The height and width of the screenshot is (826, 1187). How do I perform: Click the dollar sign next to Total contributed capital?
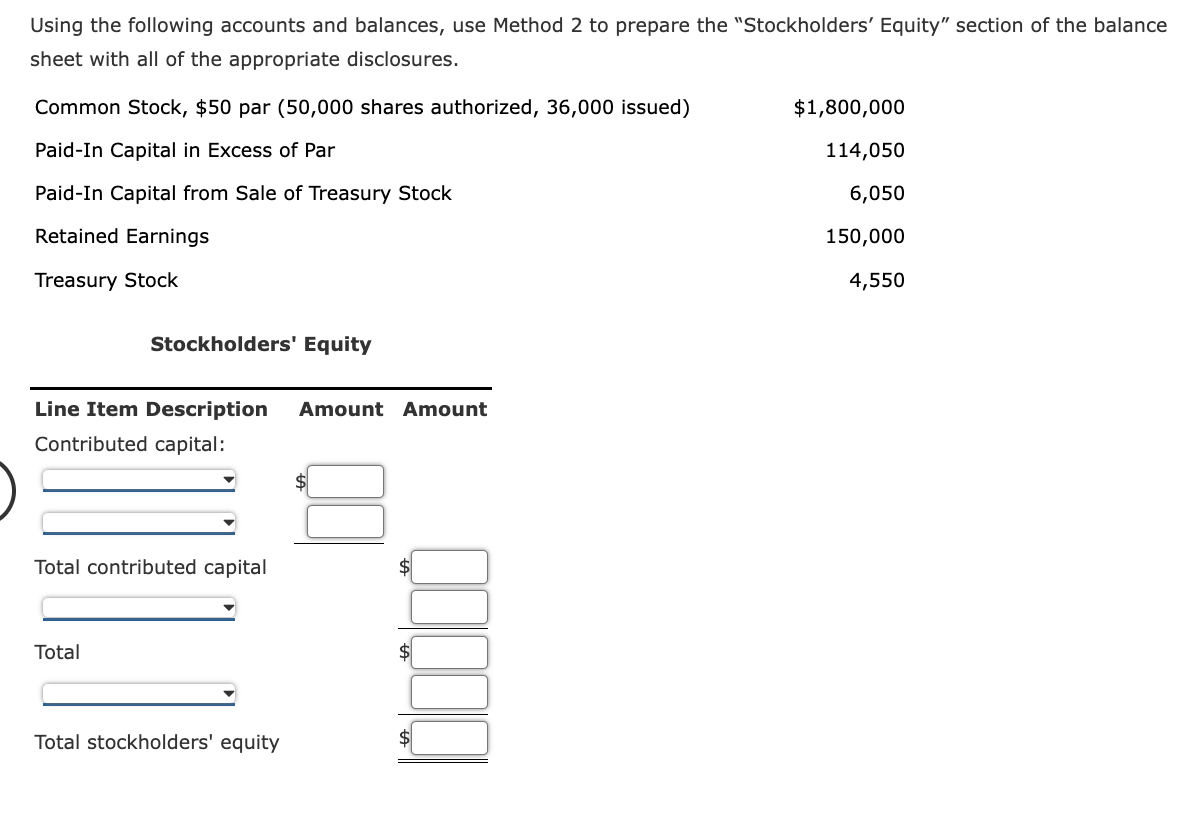point(404,567)
